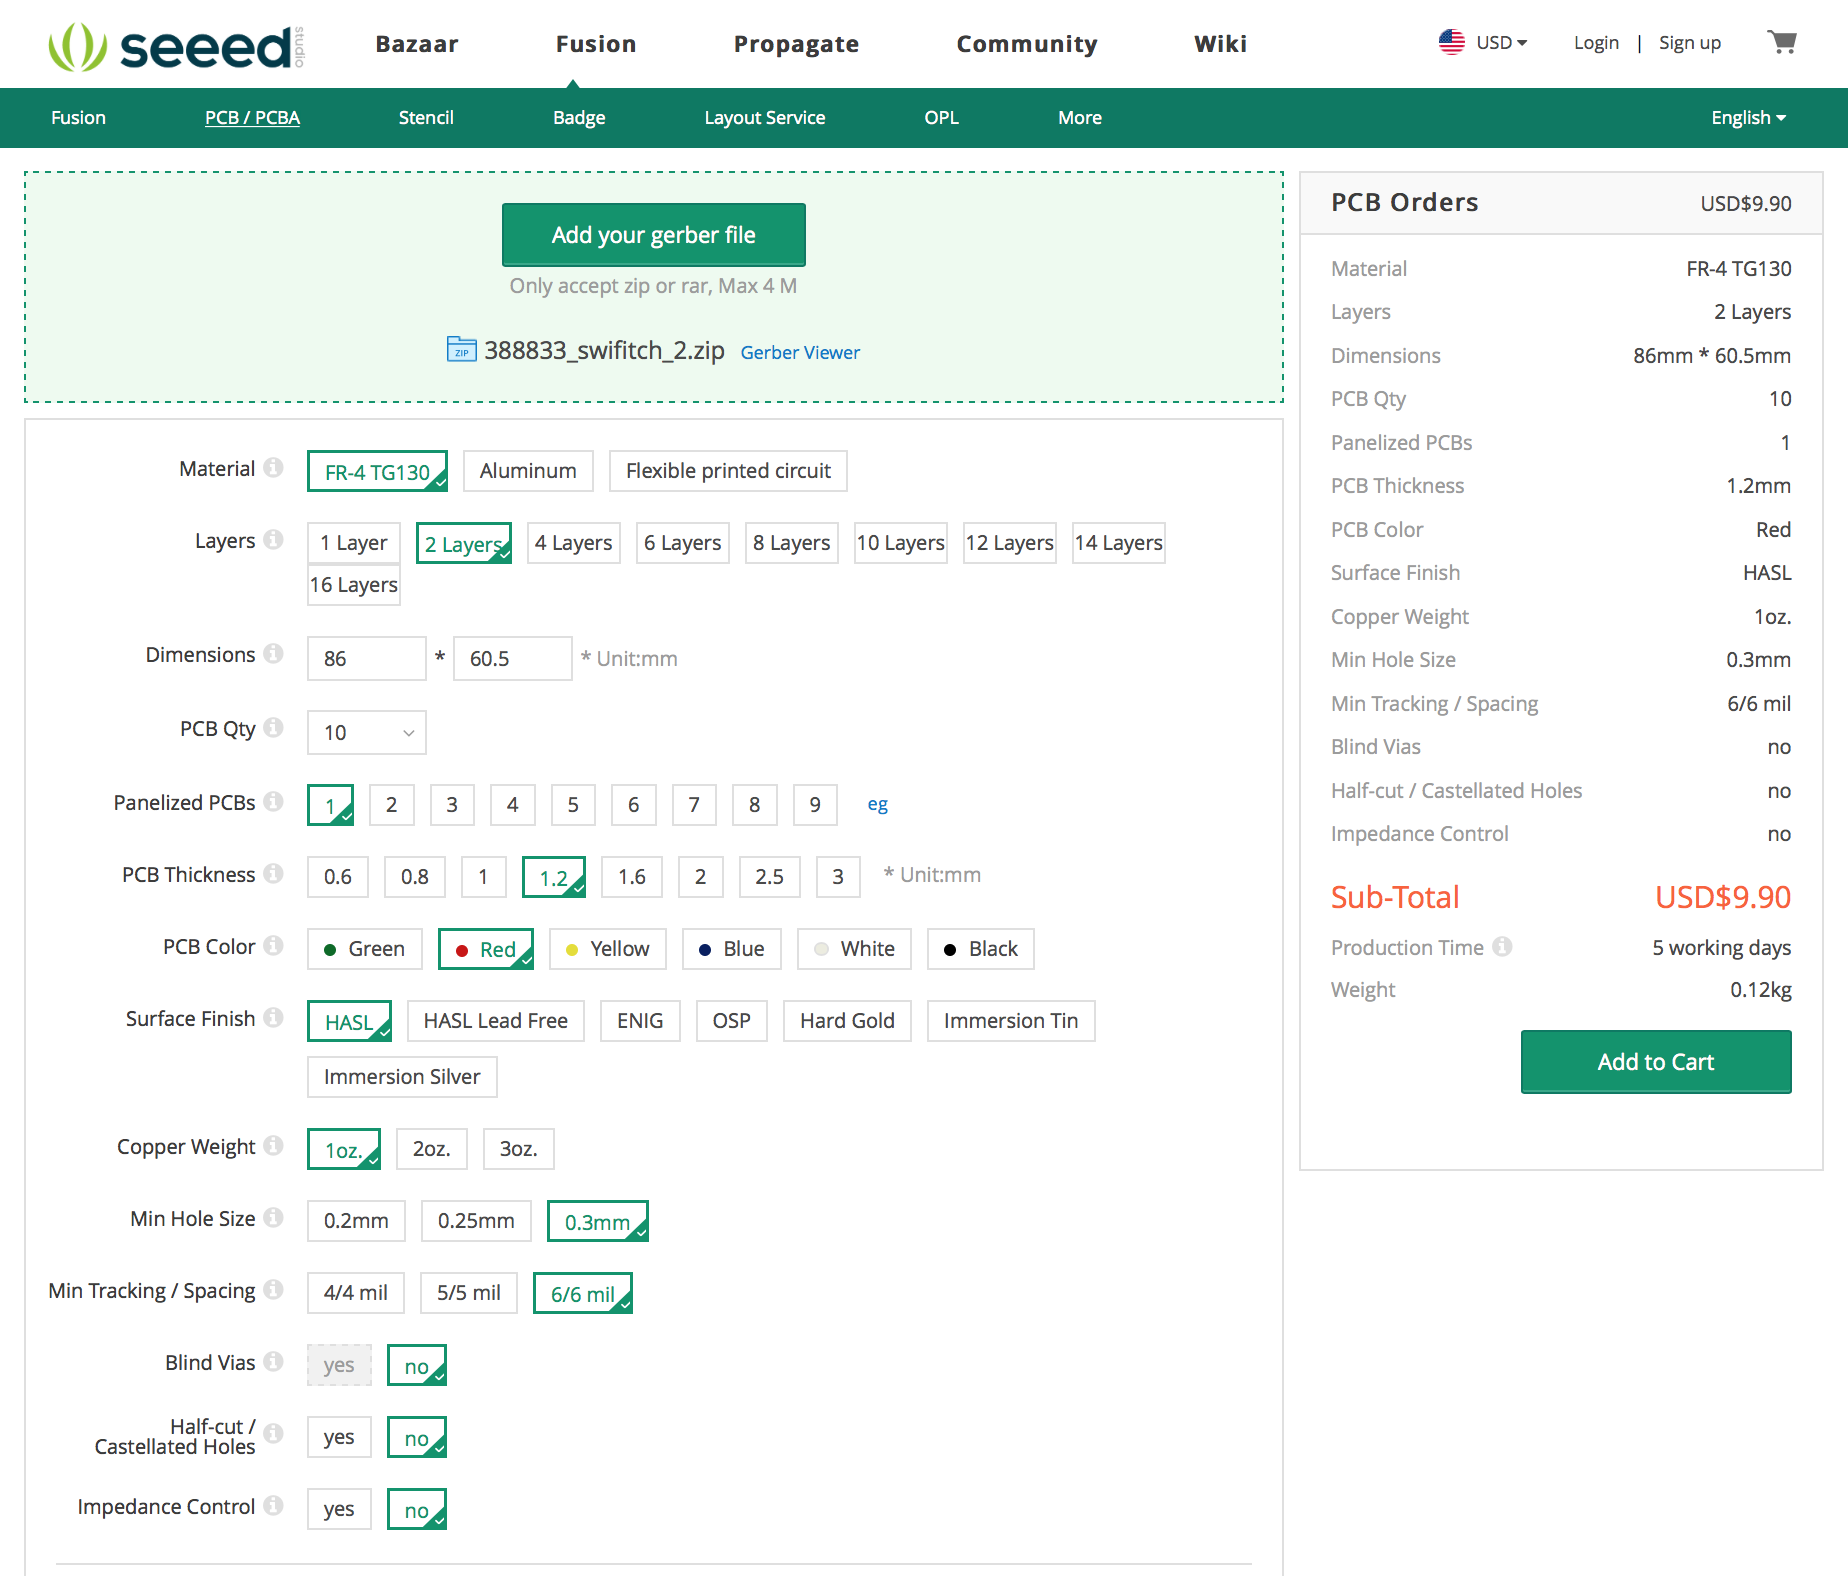Open the Bazaar menu
The image size is (1848, 1576).
tap(417, 44)
